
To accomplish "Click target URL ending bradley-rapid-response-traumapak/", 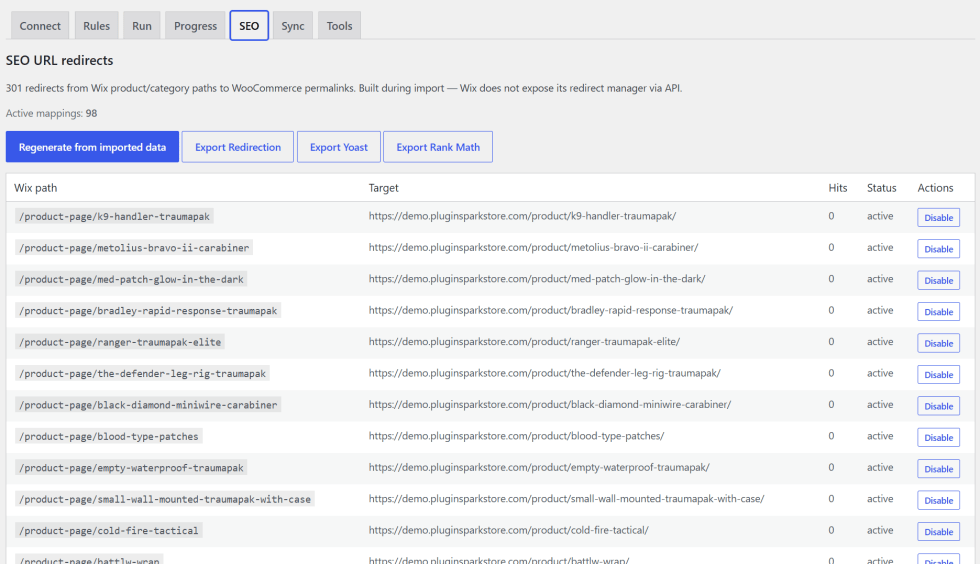I will 551,310.
